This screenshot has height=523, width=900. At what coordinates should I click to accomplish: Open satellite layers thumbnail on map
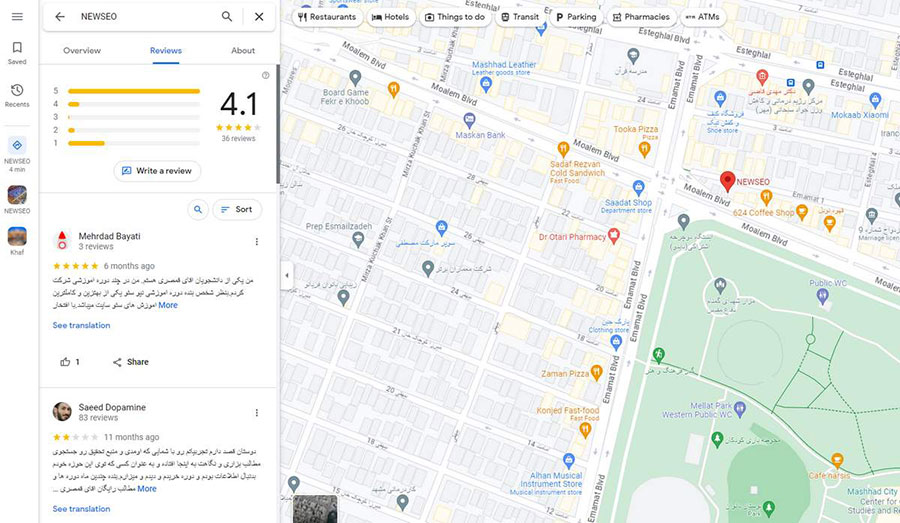(315, 509)
